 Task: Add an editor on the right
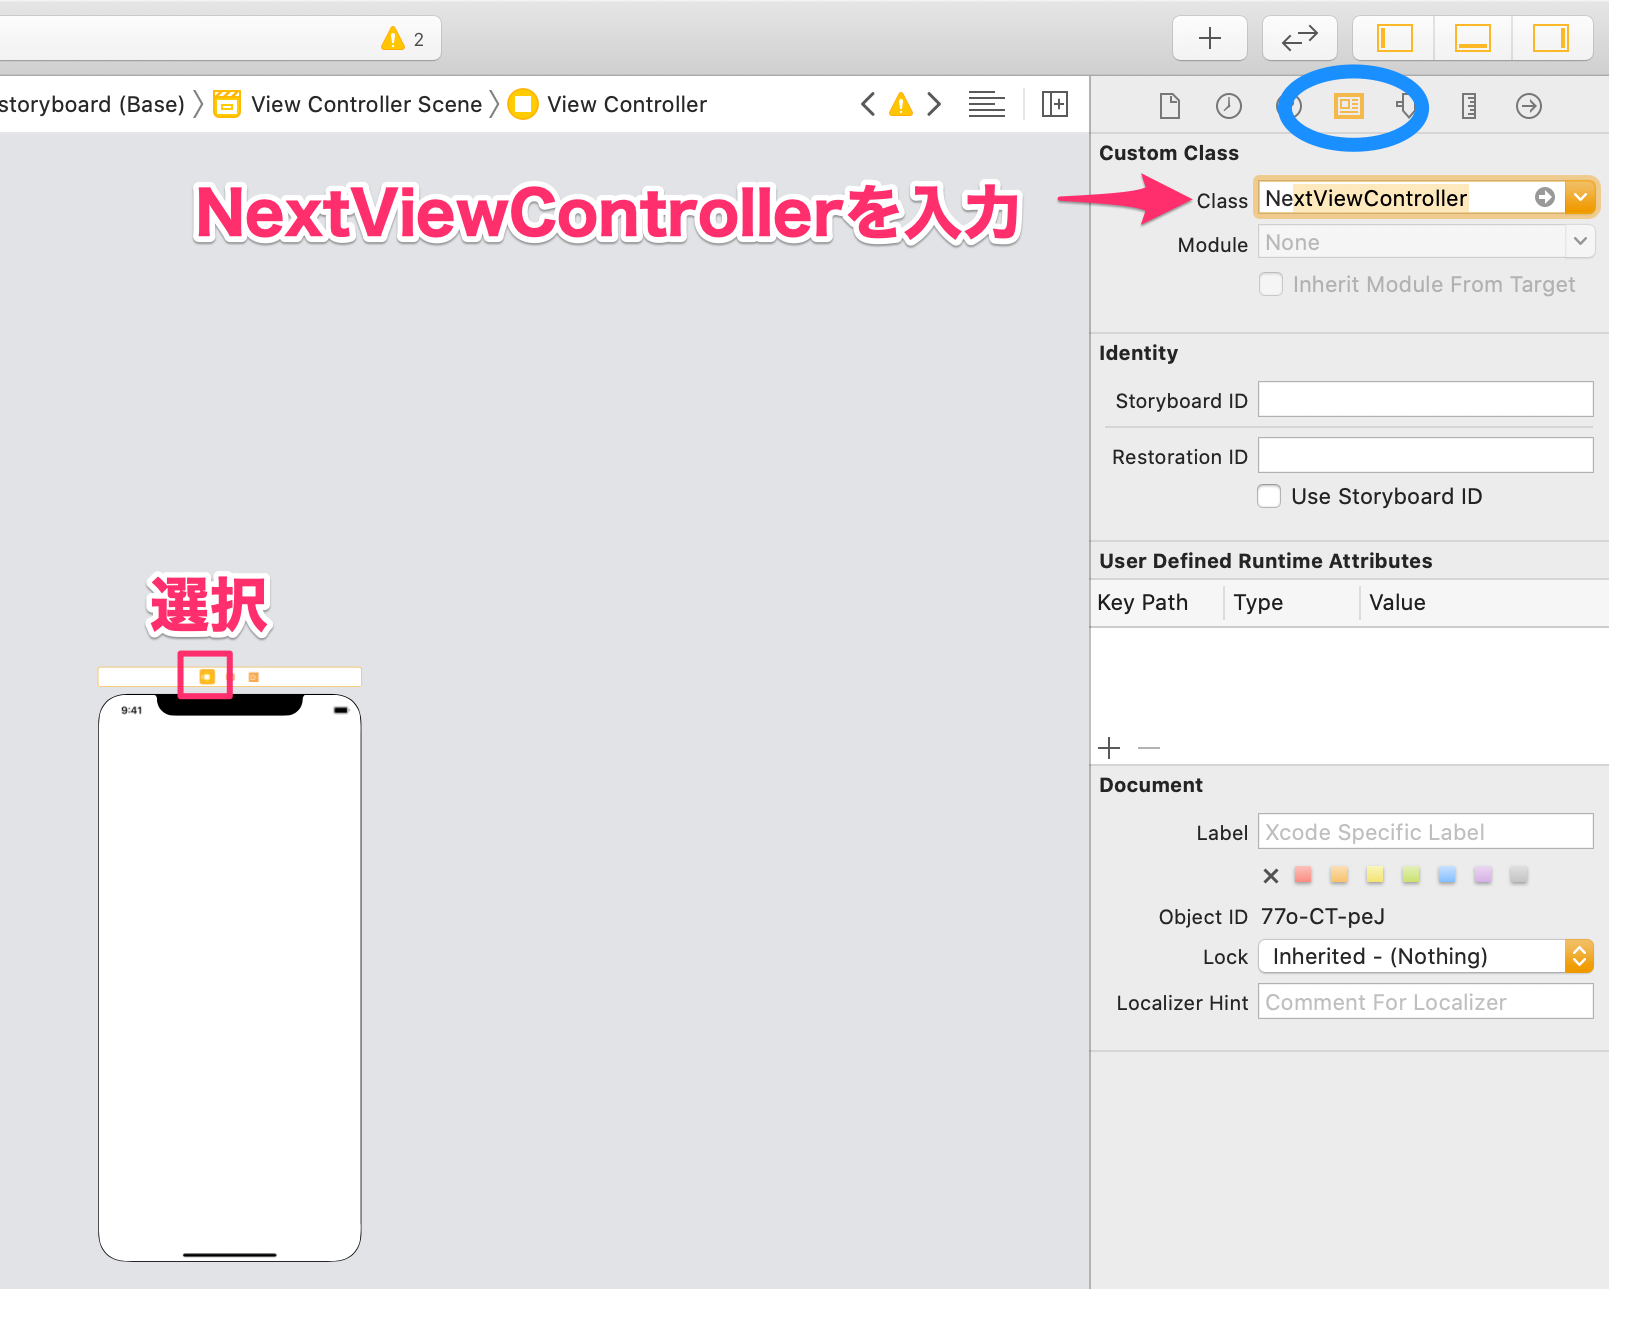click(1054, 104)
